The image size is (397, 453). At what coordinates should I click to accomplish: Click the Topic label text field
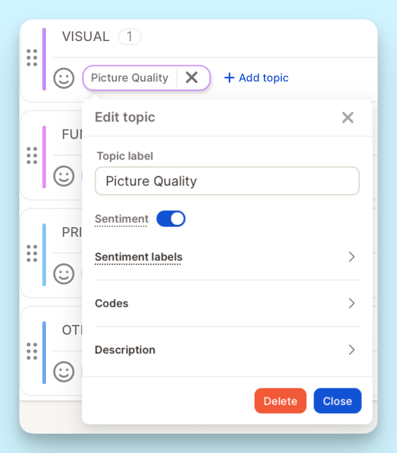pyautogui.click(x=227, y=181)
